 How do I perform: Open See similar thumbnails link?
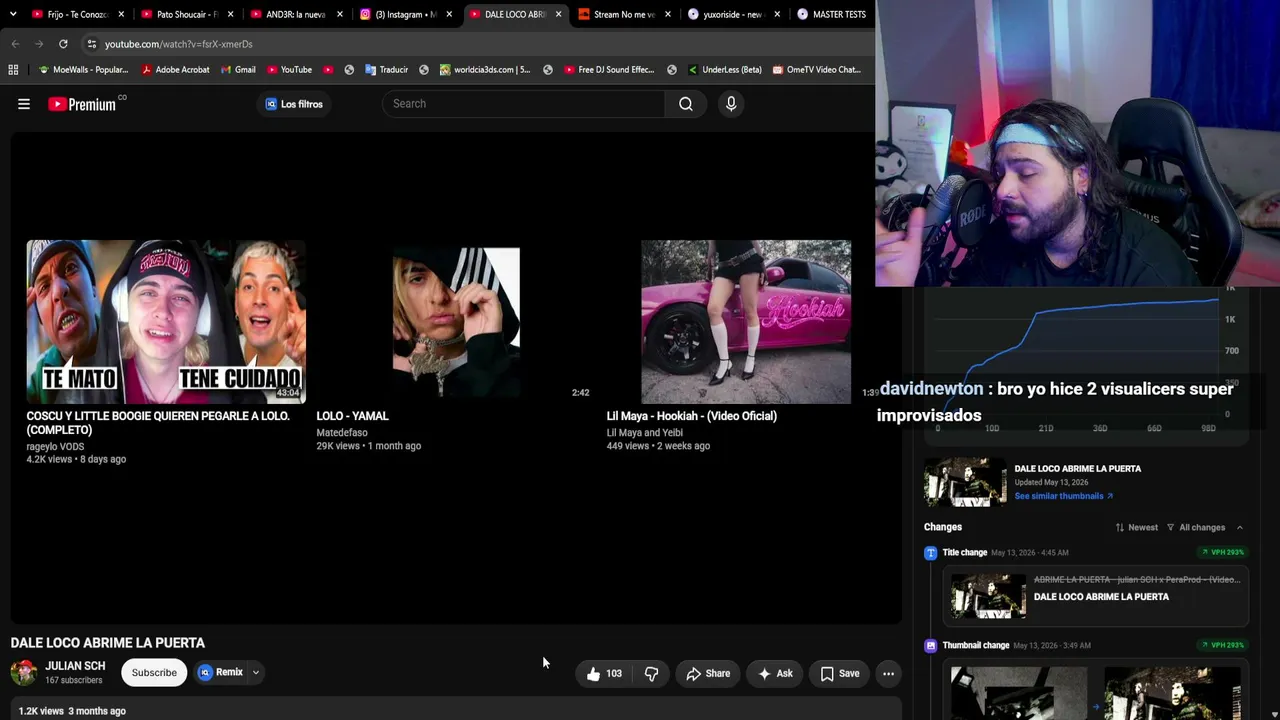pos(1063,496)
